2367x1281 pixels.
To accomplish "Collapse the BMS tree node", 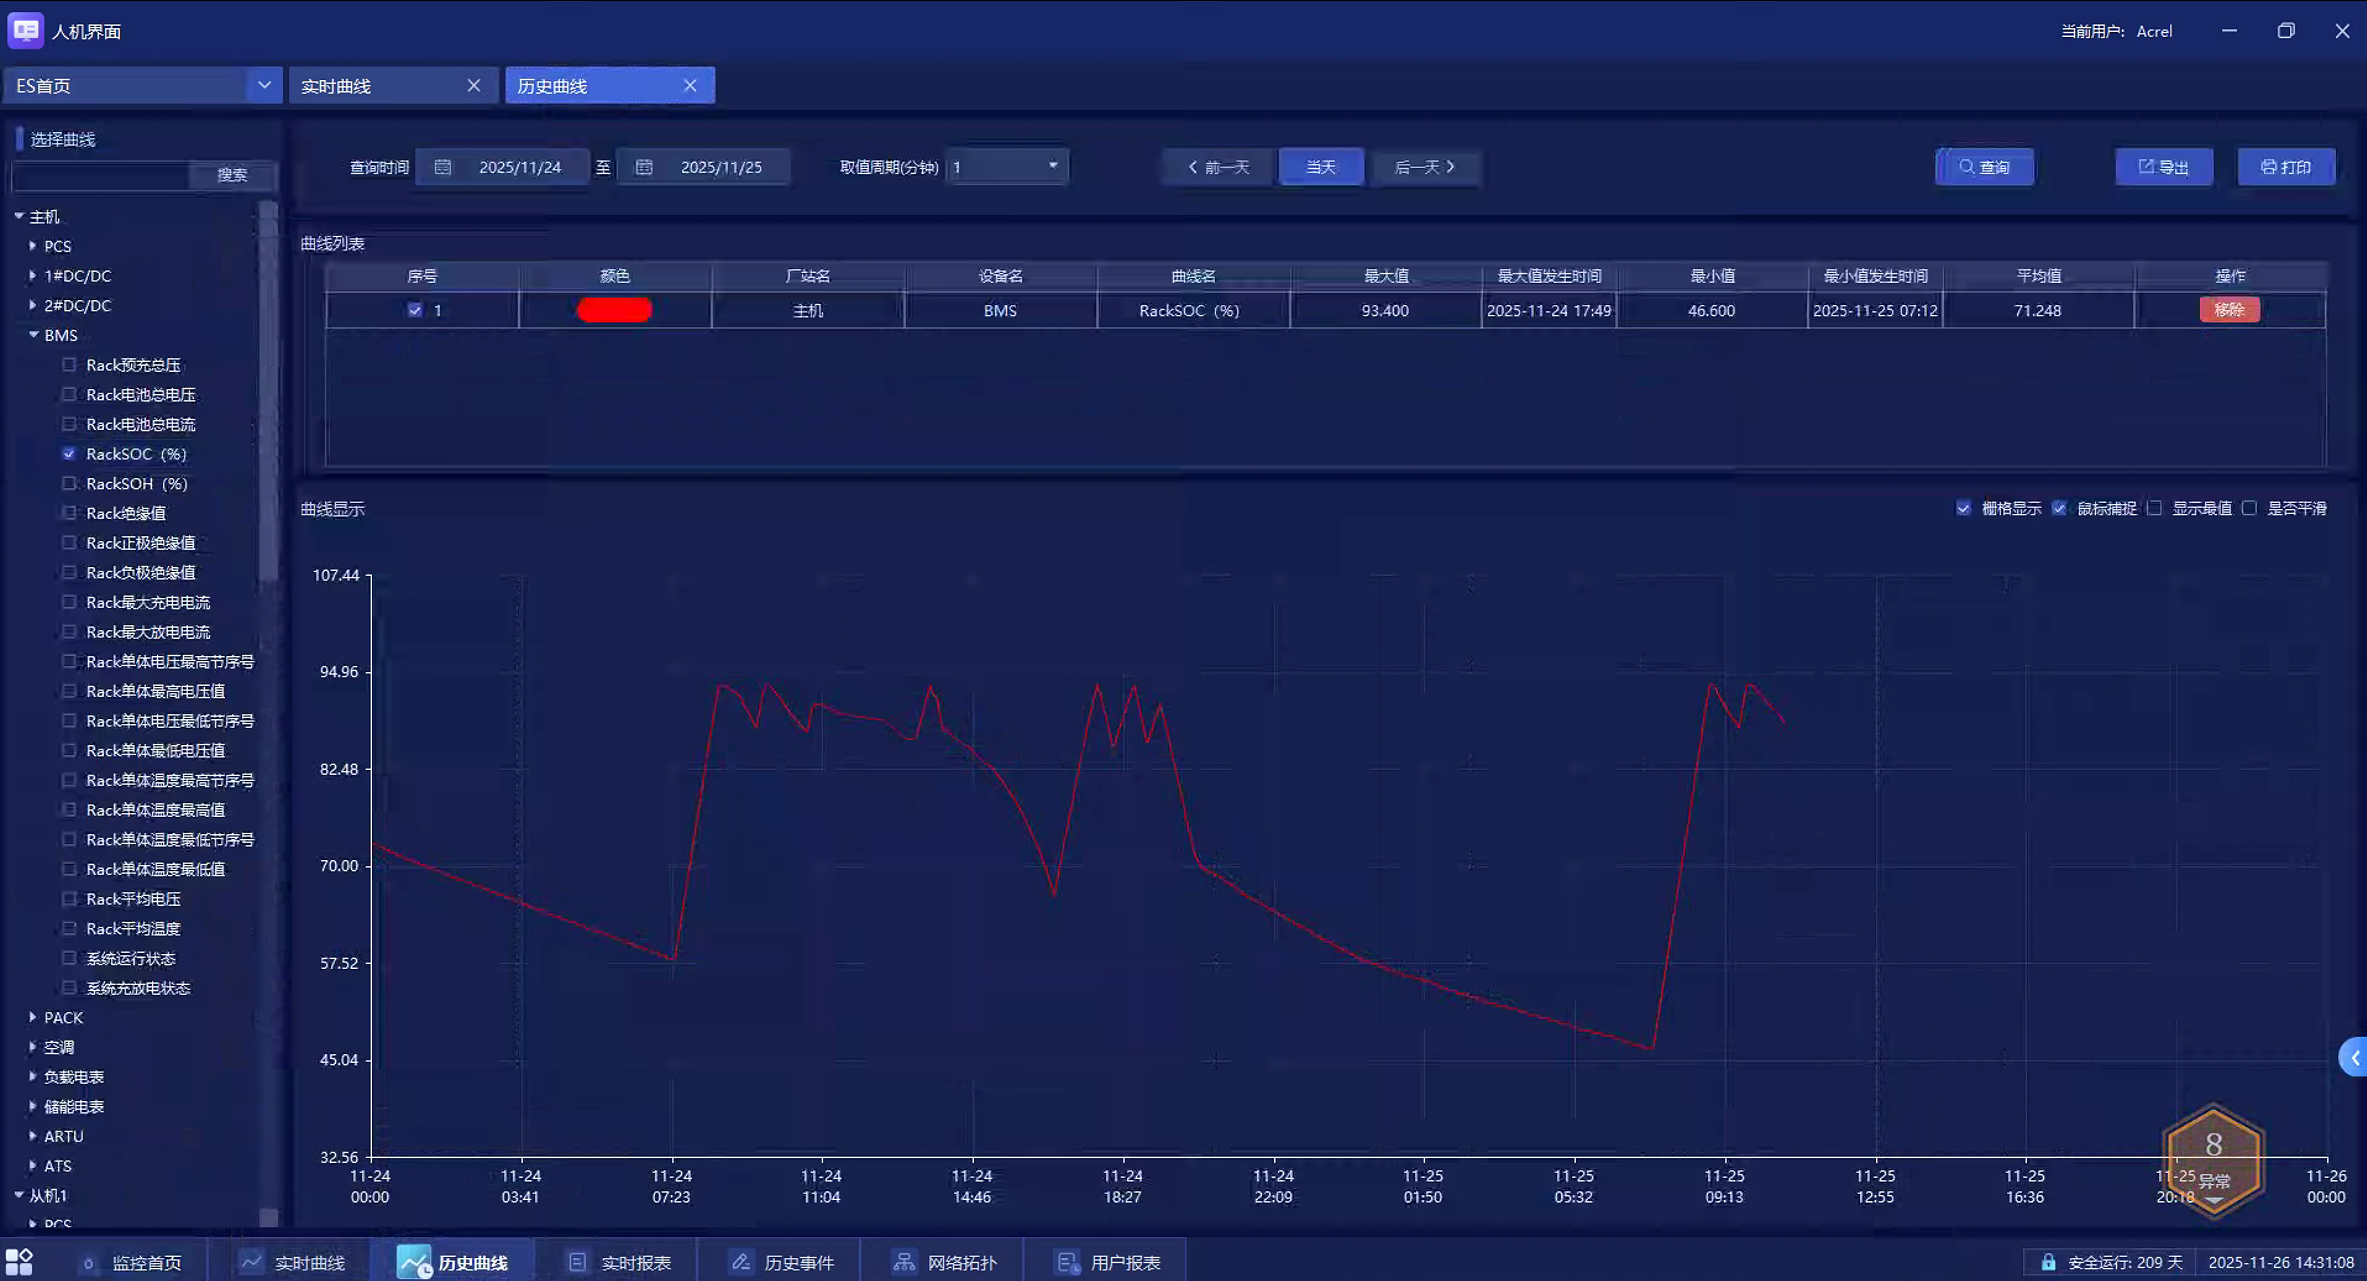I will (33, 335).
